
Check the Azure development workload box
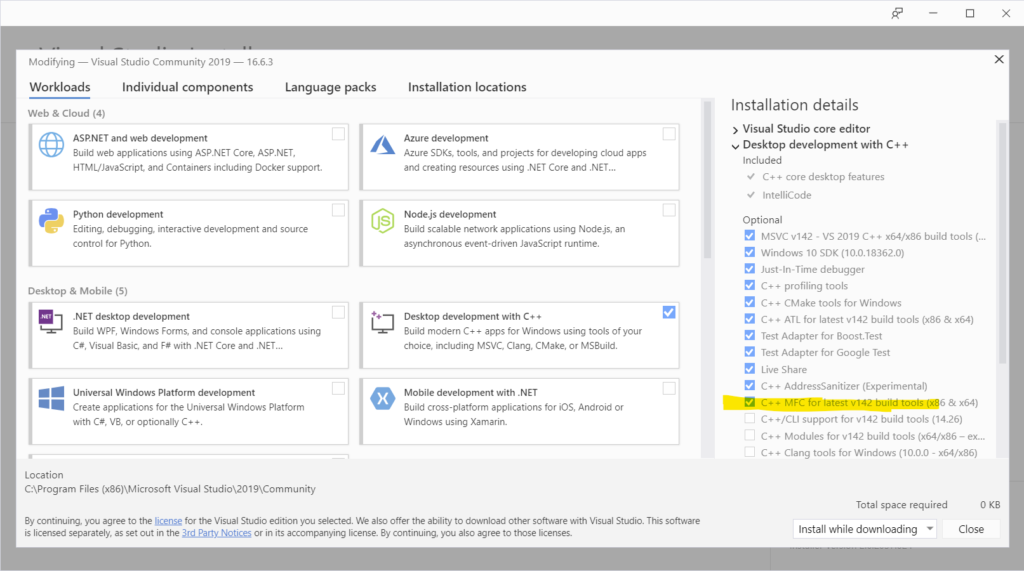coord(669,134)
